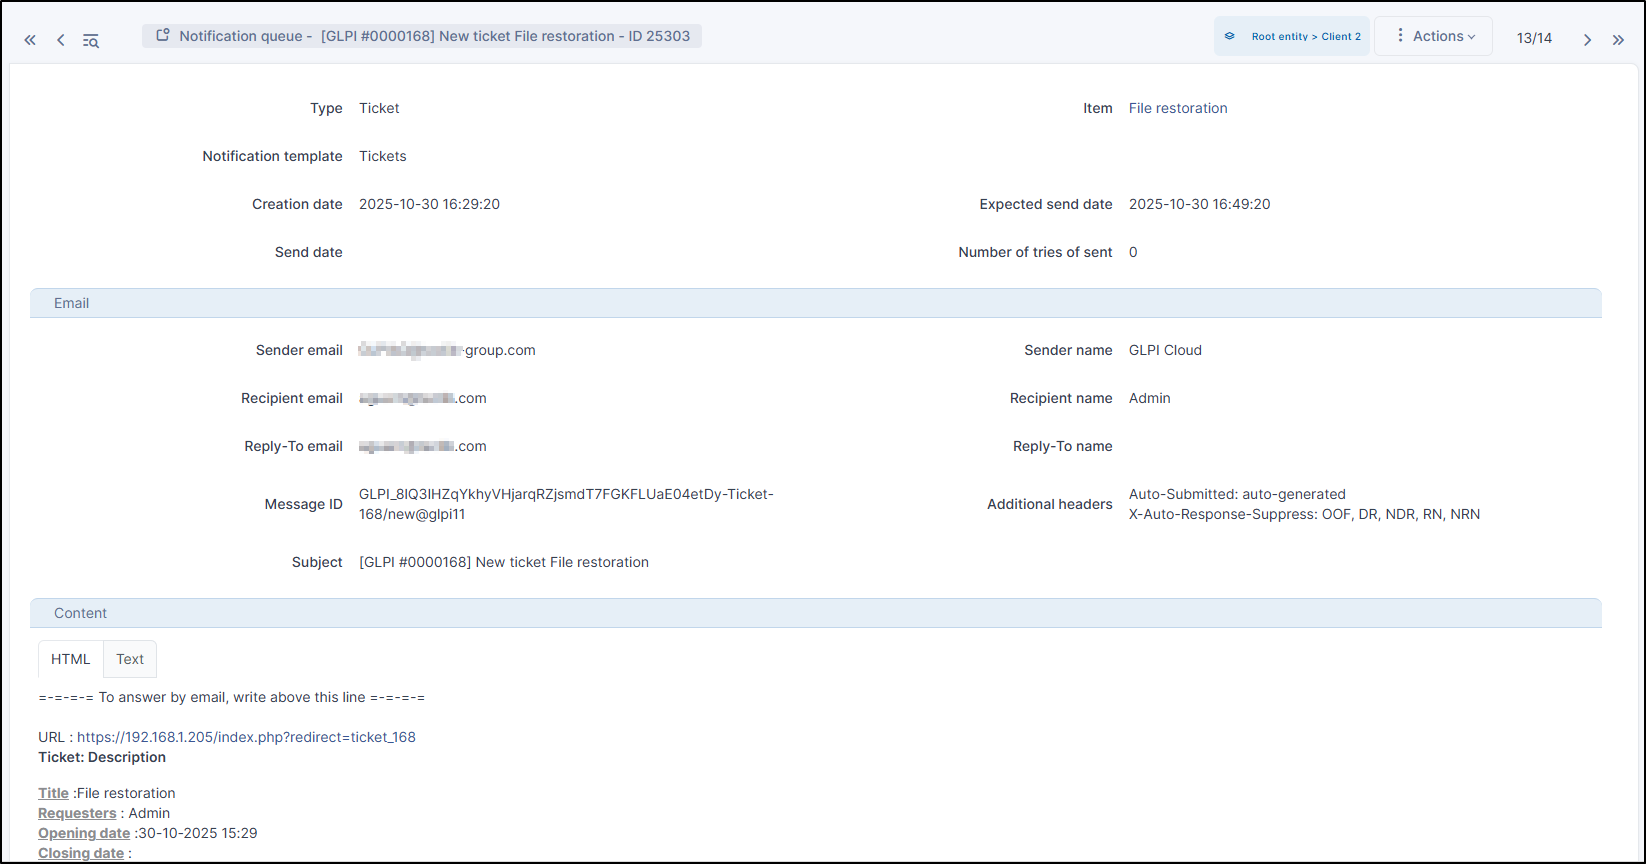Jump to last record with double-right chevron
Viewport: 1646px width, 864px height.
[1618, 40]
